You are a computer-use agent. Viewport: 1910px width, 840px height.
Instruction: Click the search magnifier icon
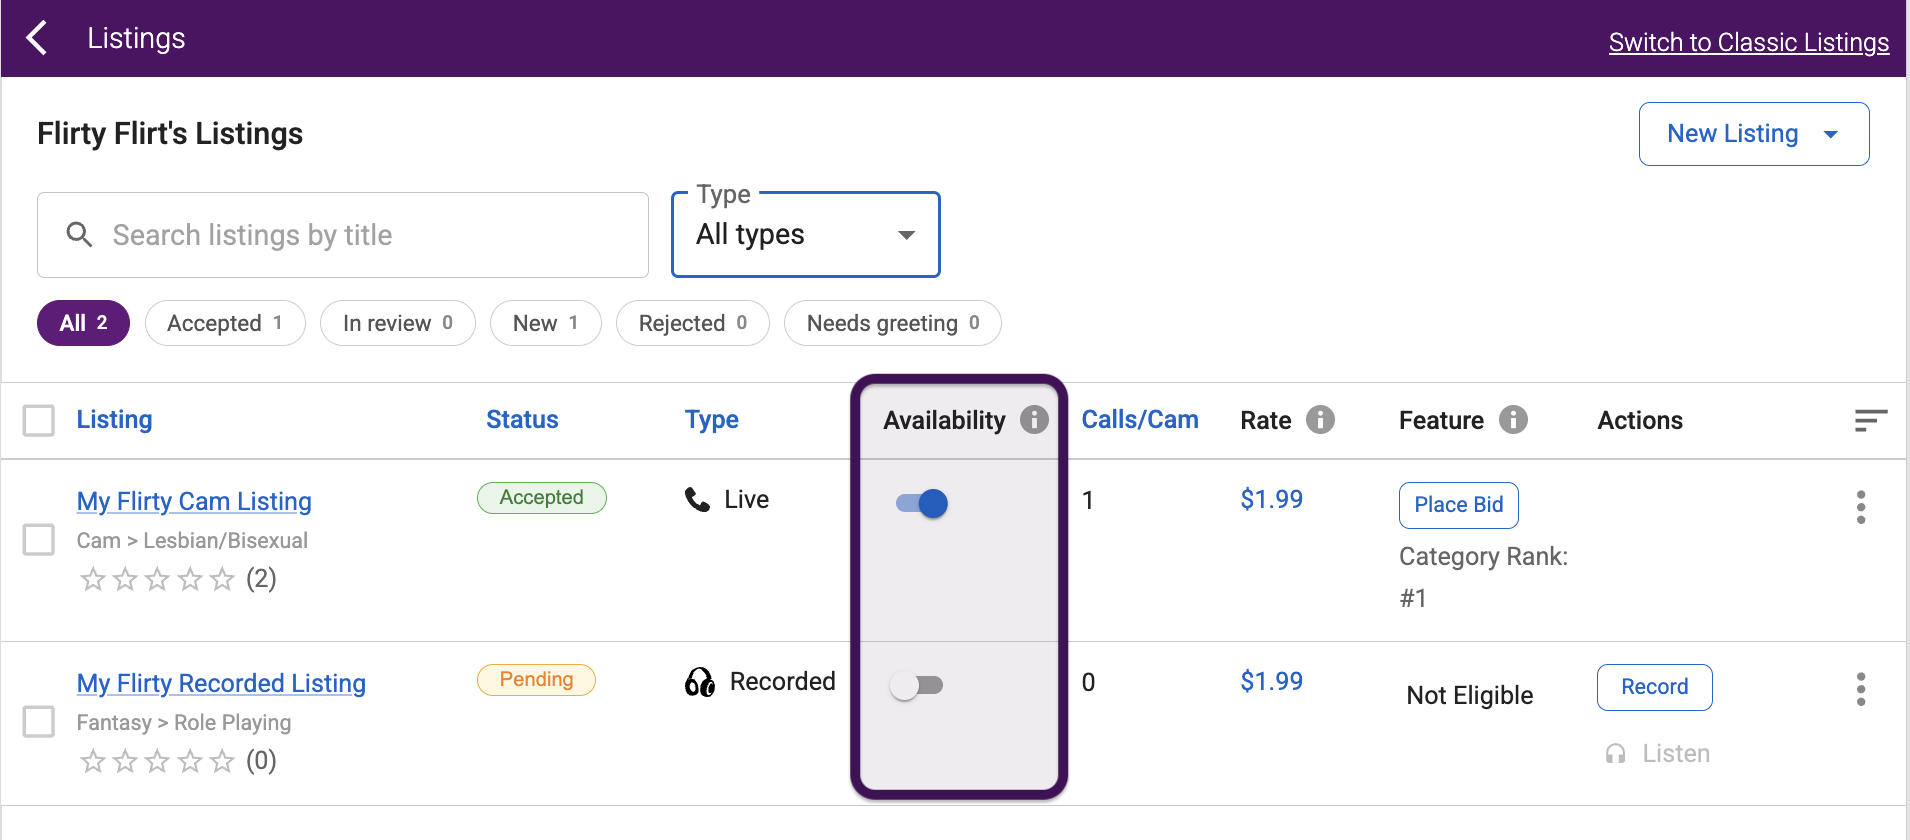tap(79, 235)
